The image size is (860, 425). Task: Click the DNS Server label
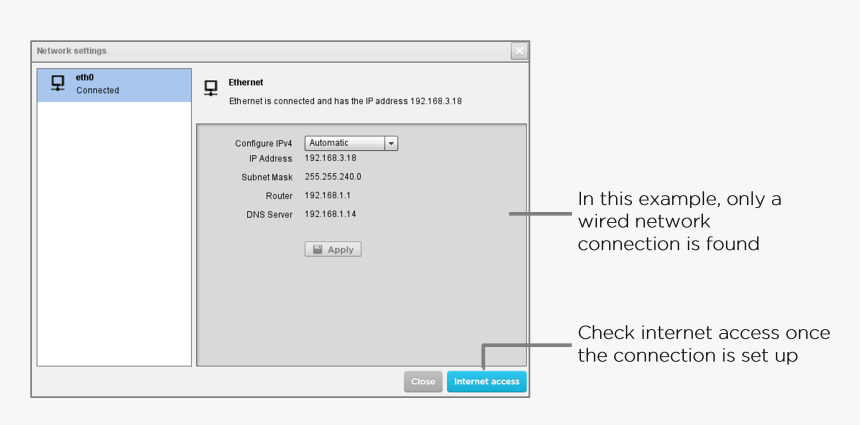pos(269,215)
